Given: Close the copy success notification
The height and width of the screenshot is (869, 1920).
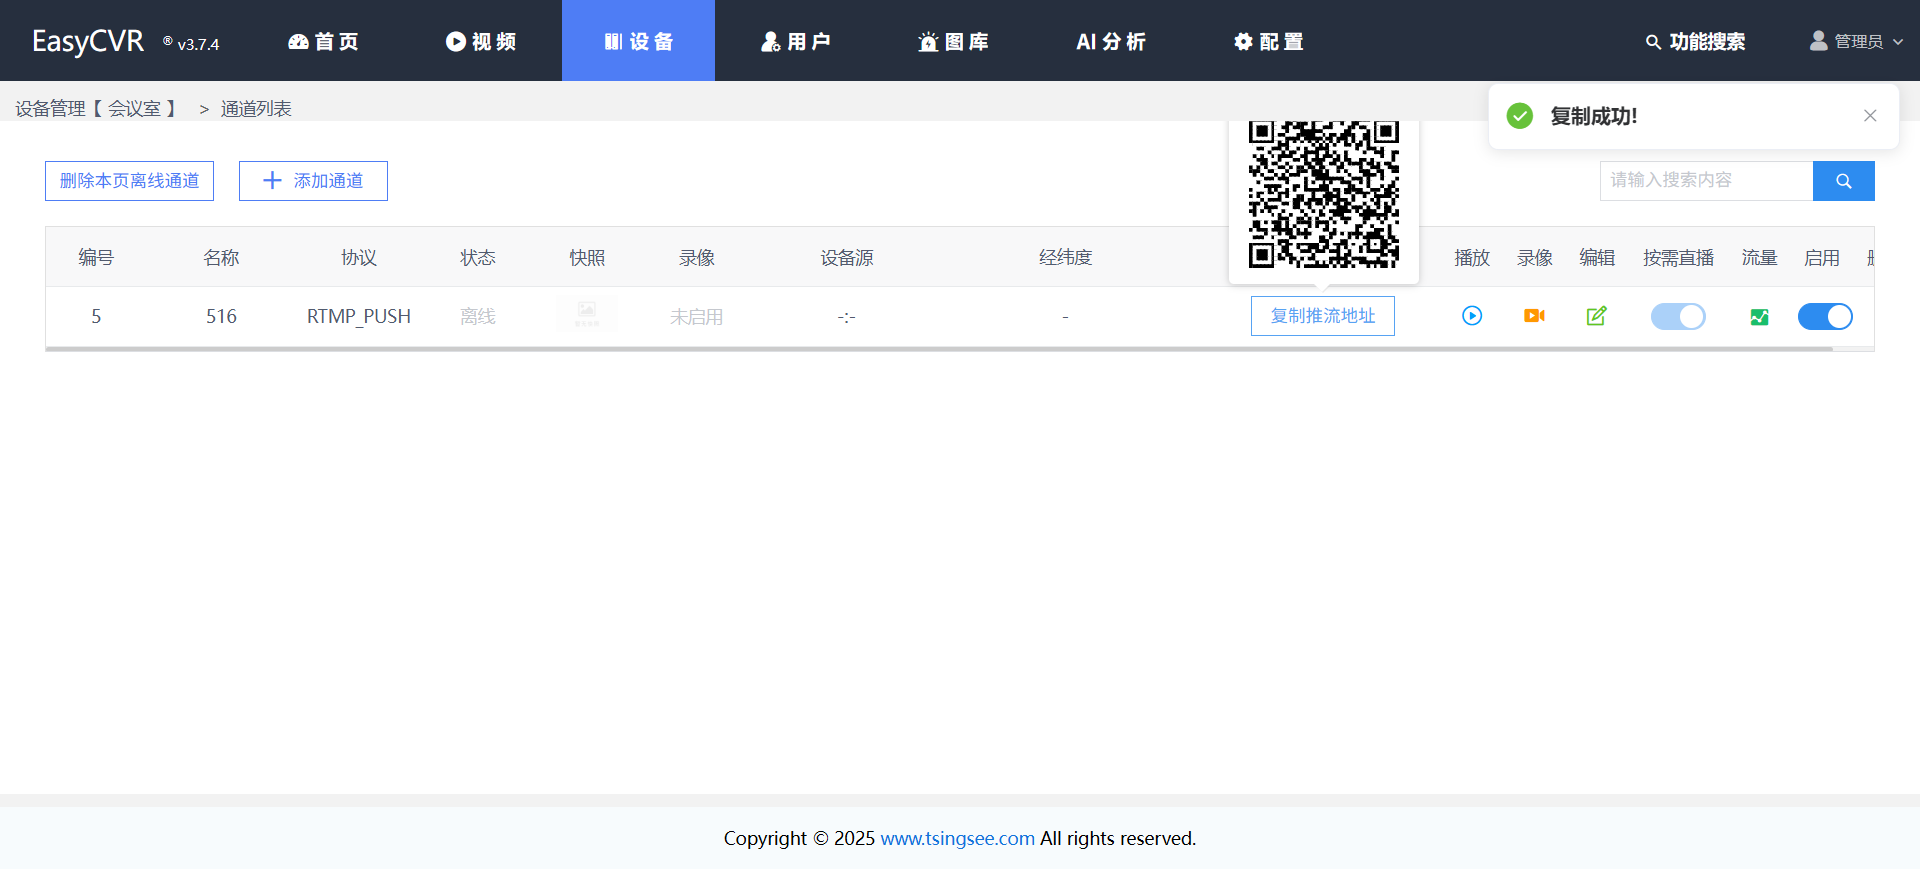Looking at the screenshot, I should point(1869,116).
